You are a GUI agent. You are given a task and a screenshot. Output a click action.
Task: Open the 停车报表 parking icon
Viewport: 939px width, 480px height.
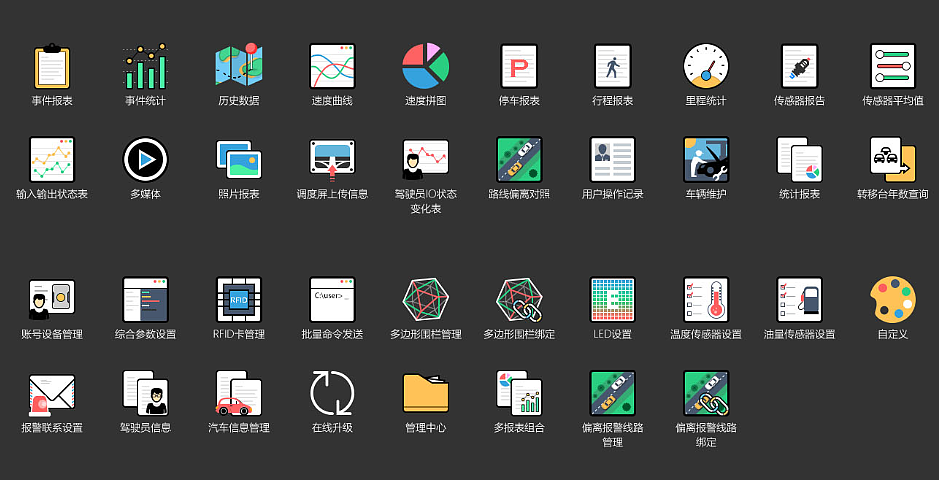click(x=519, y=66)
